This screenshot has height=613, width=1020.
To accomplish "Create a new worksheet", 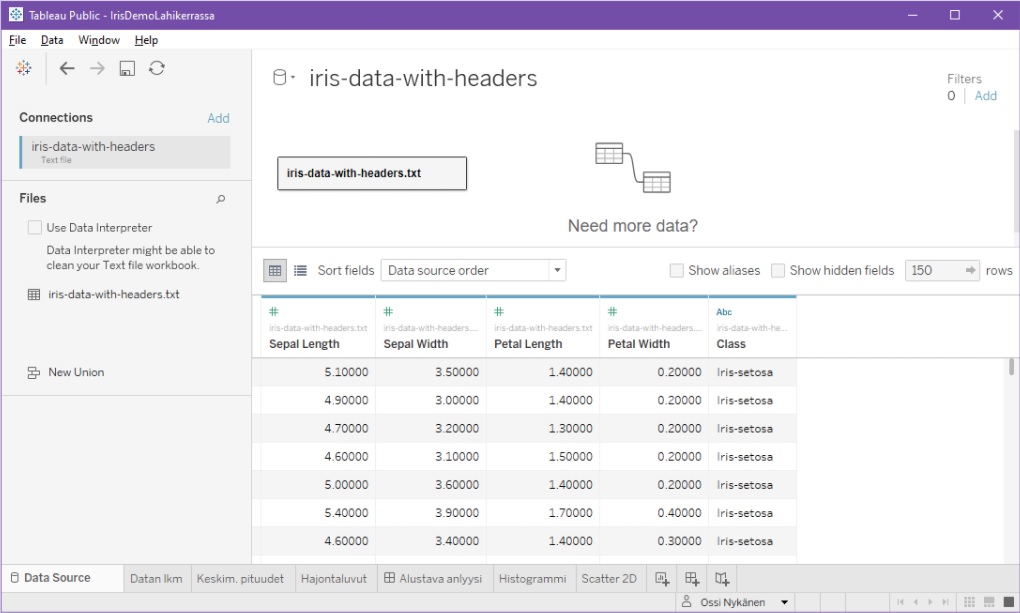I will coord(662,579).
